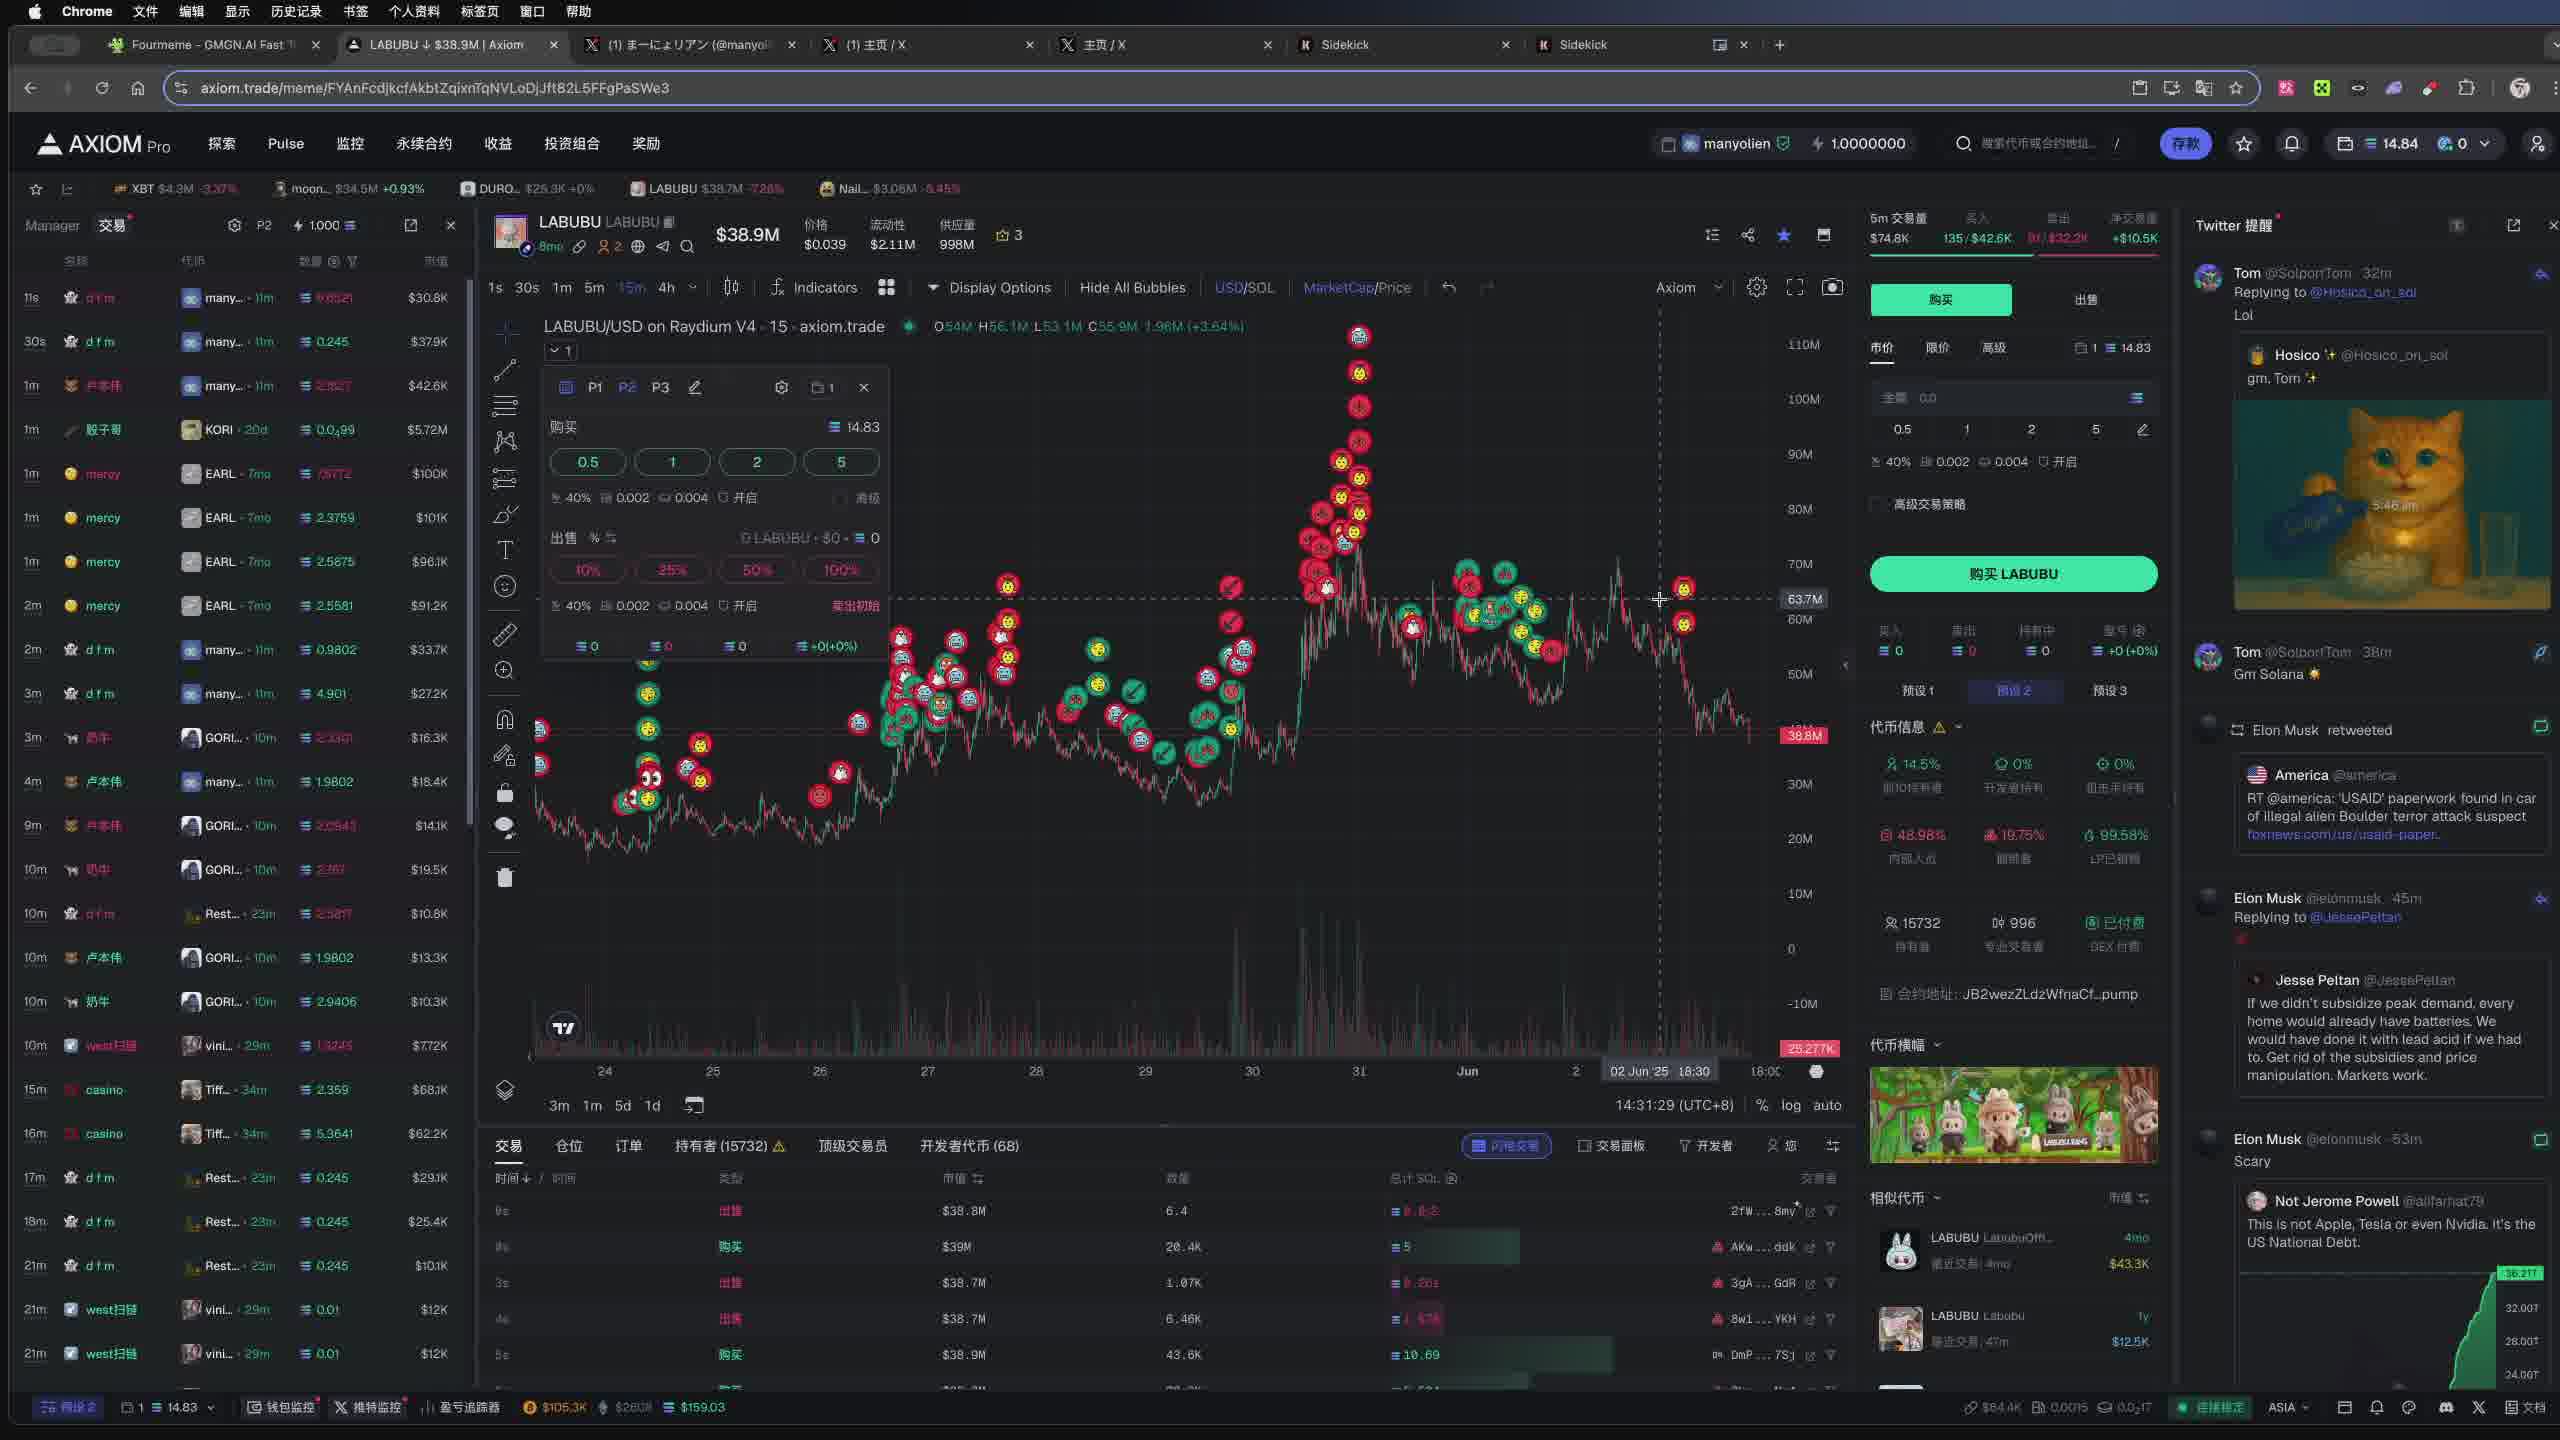Screen dimensions: 2560x1440
Task: Select the 出售 sell side button
Action: point(2086,299)
